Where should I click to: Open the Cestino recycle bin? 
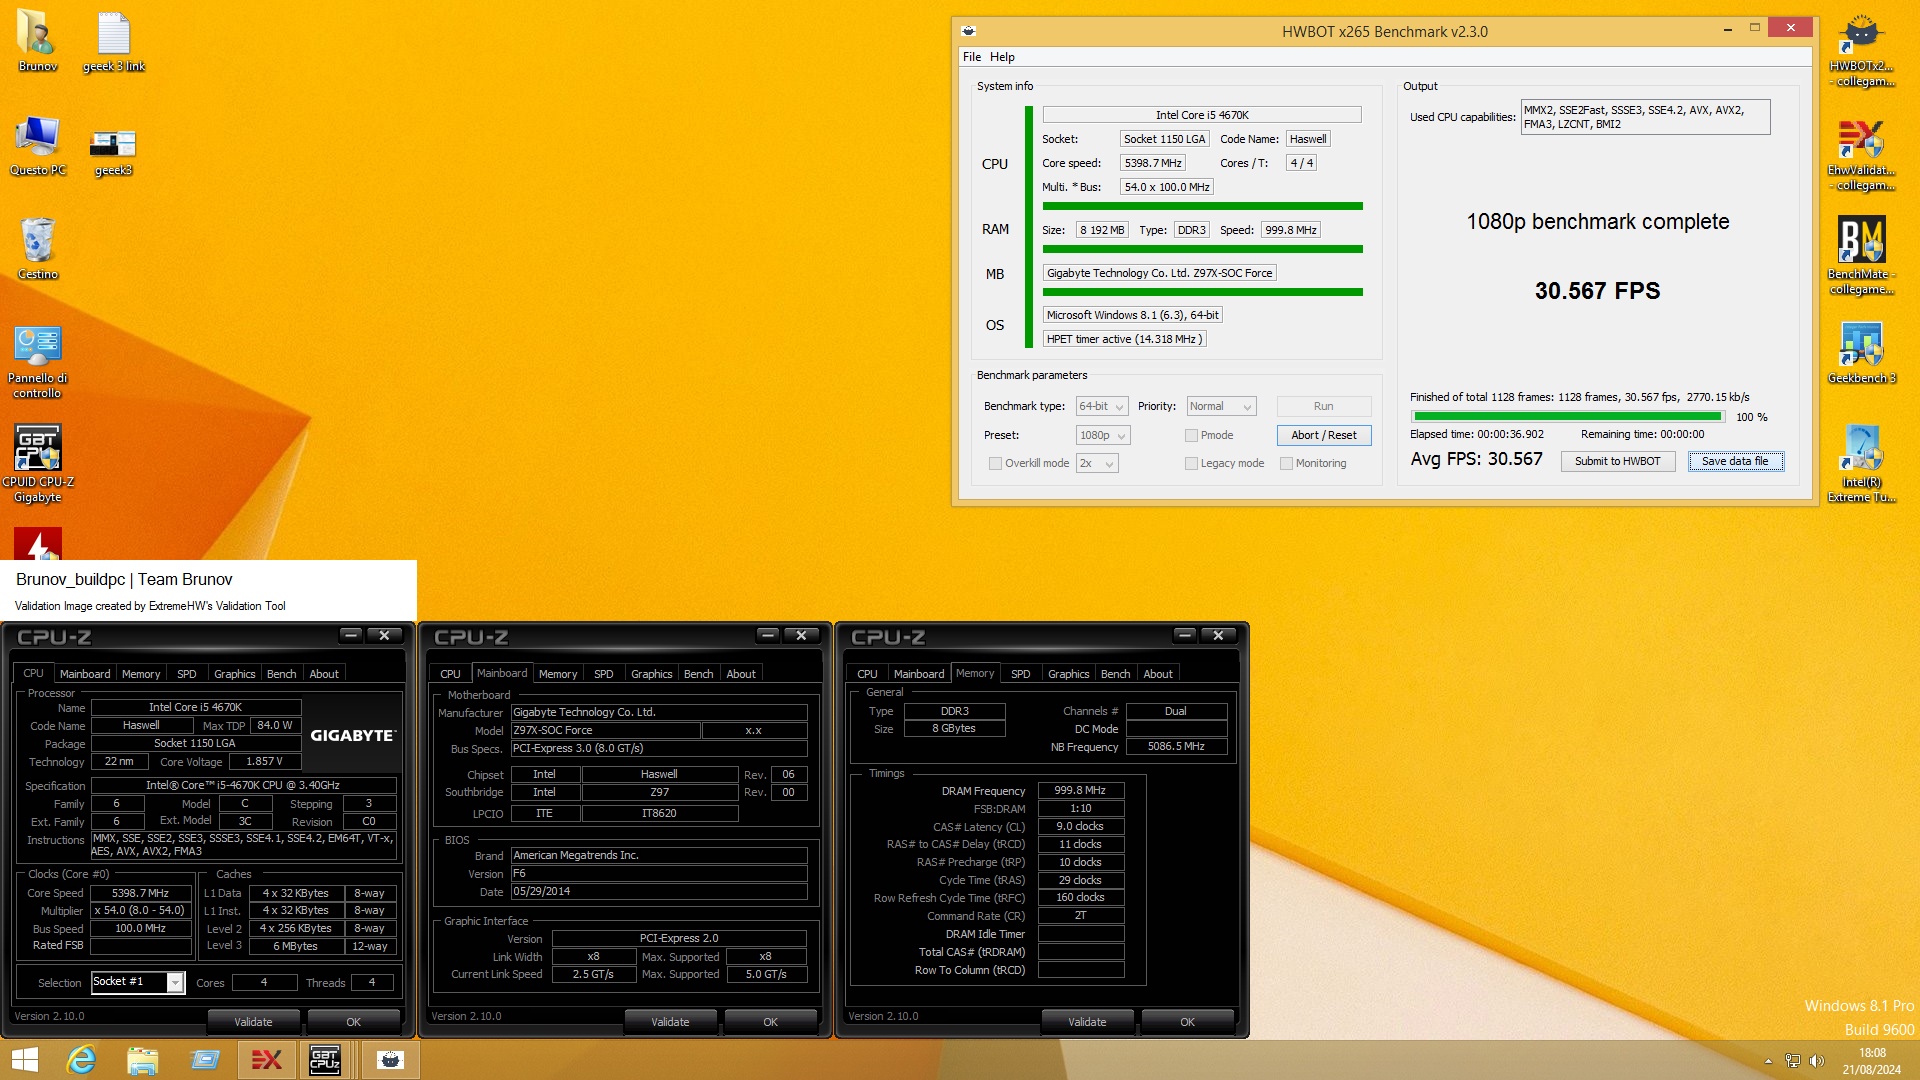point(37,250)
